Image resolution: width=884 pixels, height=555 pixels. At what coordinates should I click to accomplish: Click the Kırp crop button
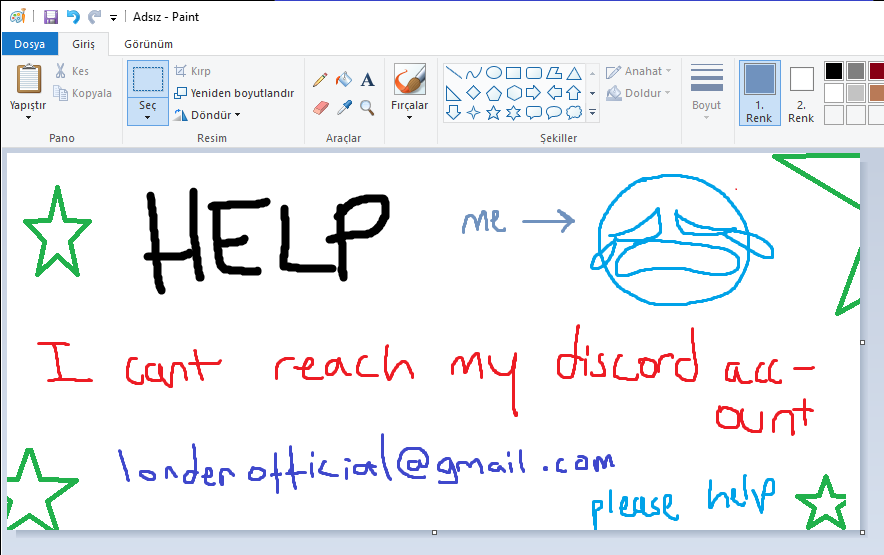click(x=193, y=71)
